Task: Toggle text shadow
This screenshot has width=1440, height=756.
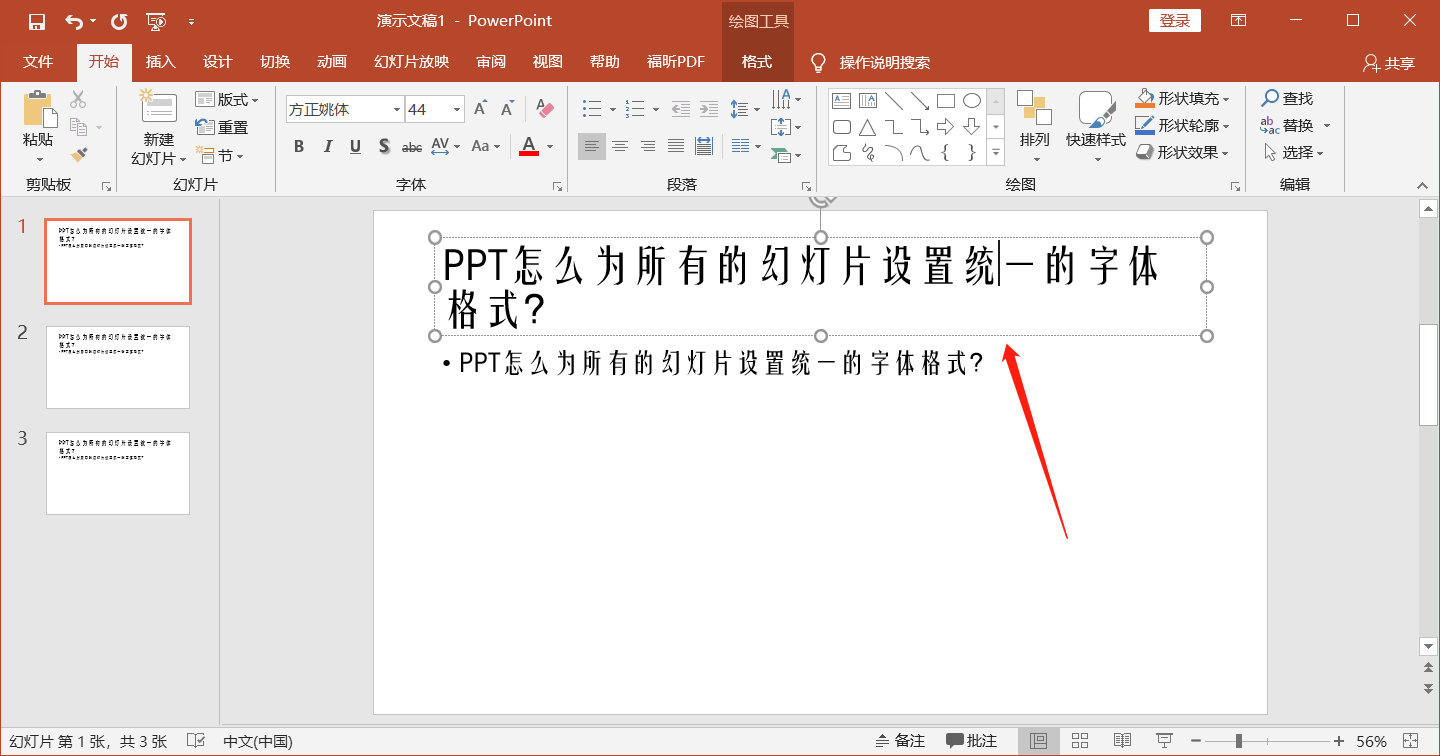Action: pyautogui.click(x=384, y=147)
